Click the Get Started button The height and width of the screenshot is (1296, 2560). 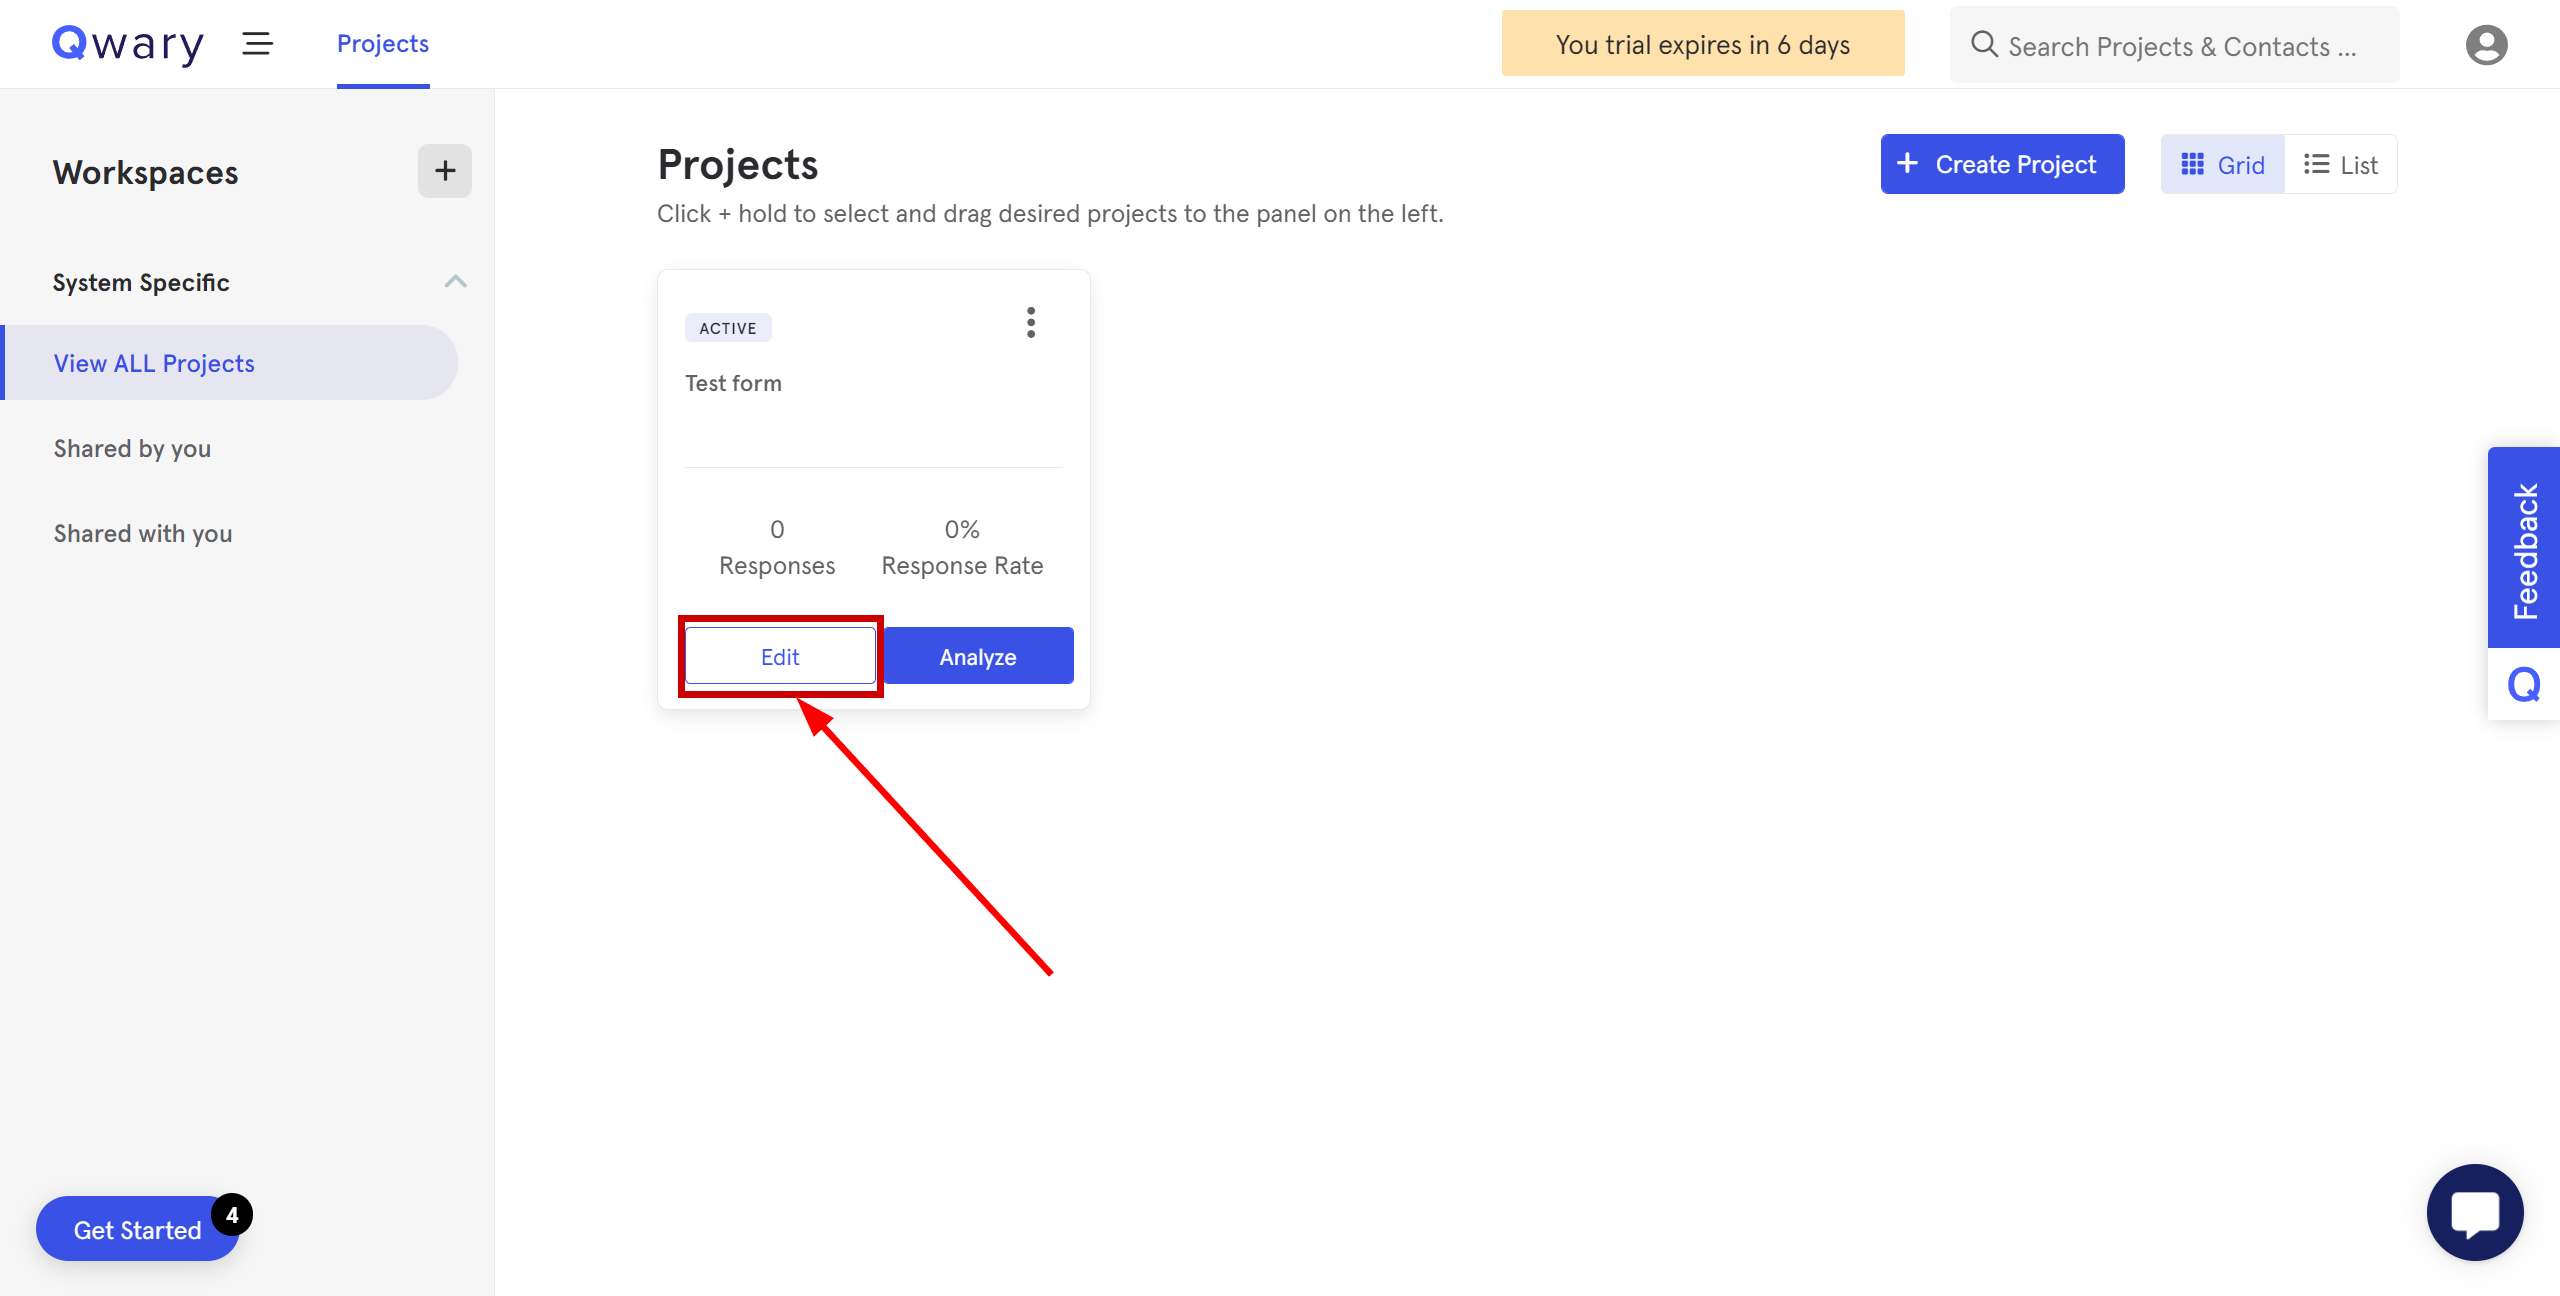coord(137,1228)
